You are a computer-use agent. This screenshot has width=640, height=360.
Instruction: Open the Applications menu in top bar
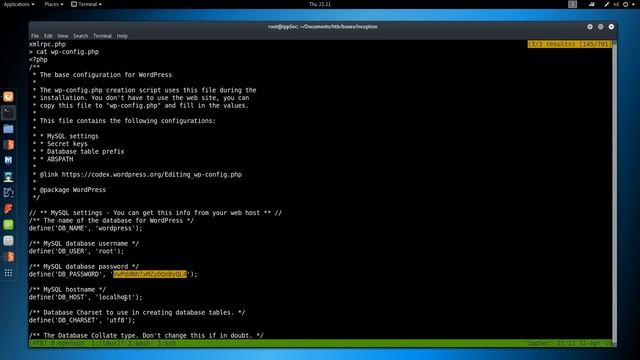click(x=19, y=4)
